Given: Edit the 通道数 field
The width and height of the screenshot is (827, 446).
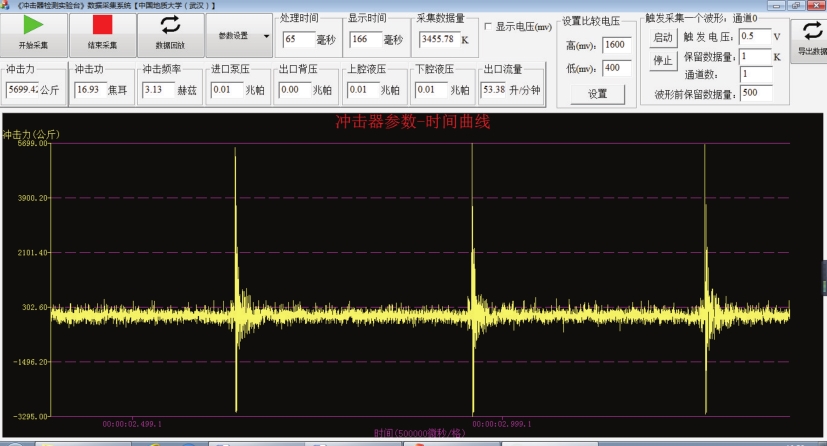Looking at the screenshot, I should 756,74.
